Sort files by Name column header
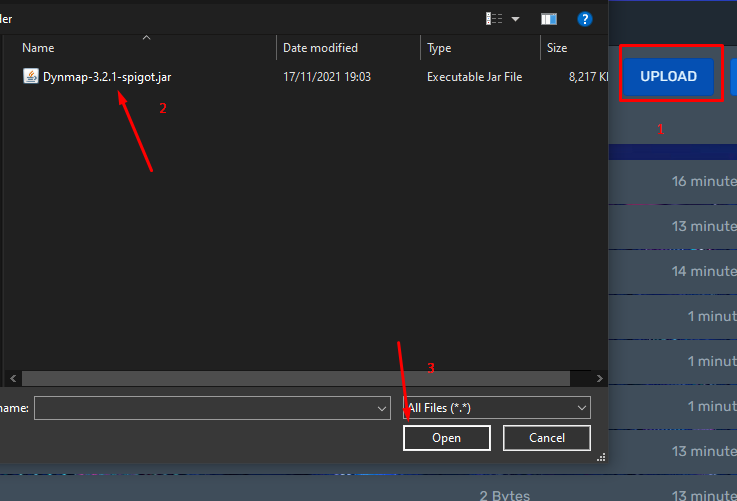737x501 pixels. [38, 48]
